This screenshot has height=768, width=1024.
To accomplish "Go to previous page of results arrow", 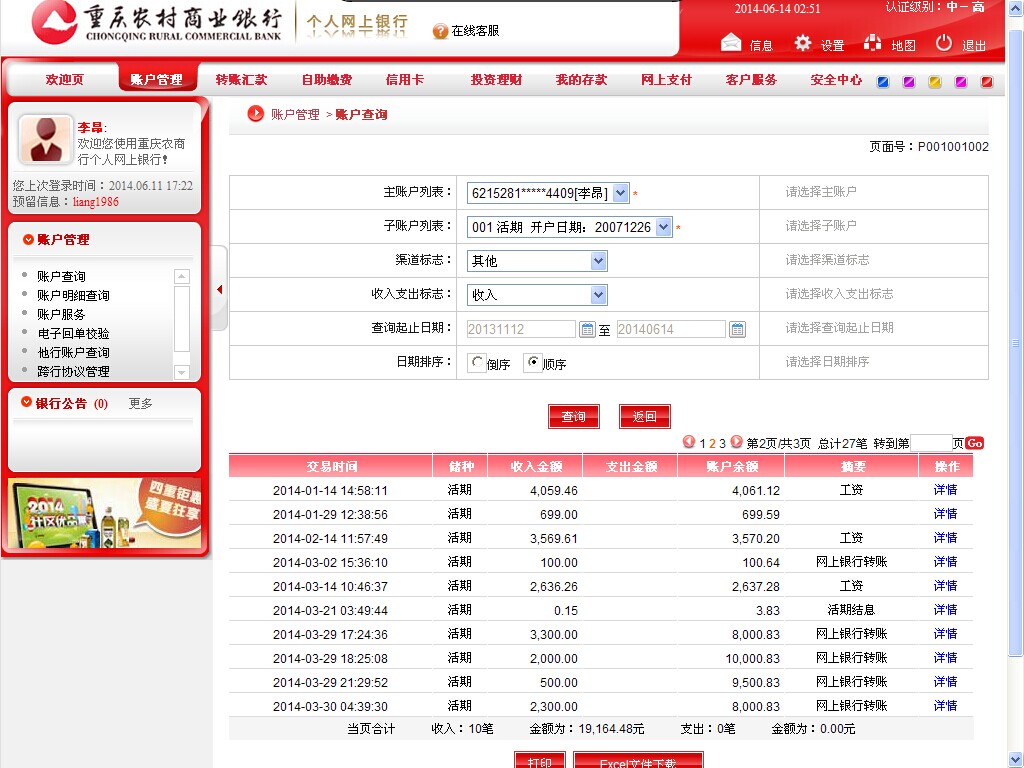I will (689, 442).
